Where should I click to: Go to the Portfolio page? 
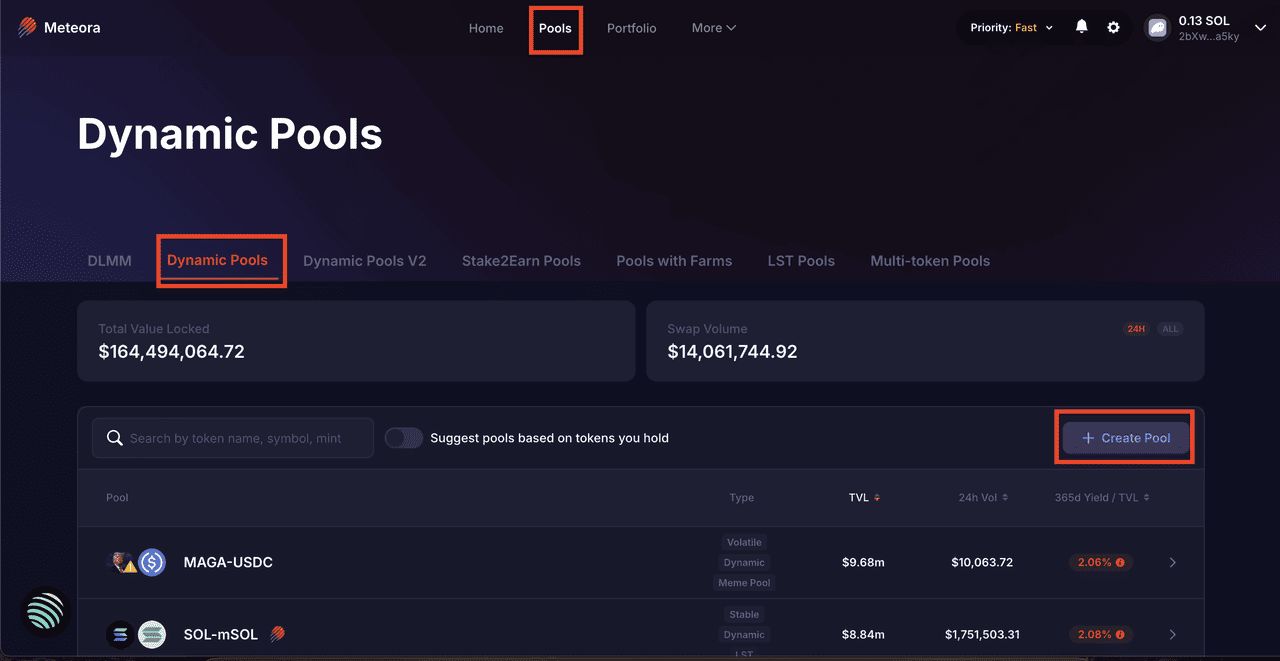[631, 28]
